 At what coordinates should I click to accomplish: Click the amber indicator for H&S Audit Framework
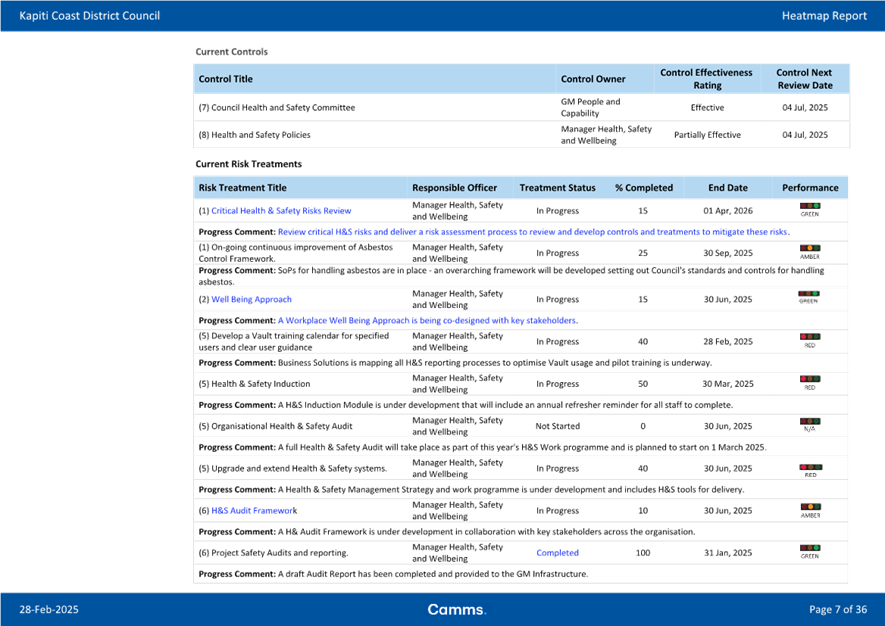[810, 507]
